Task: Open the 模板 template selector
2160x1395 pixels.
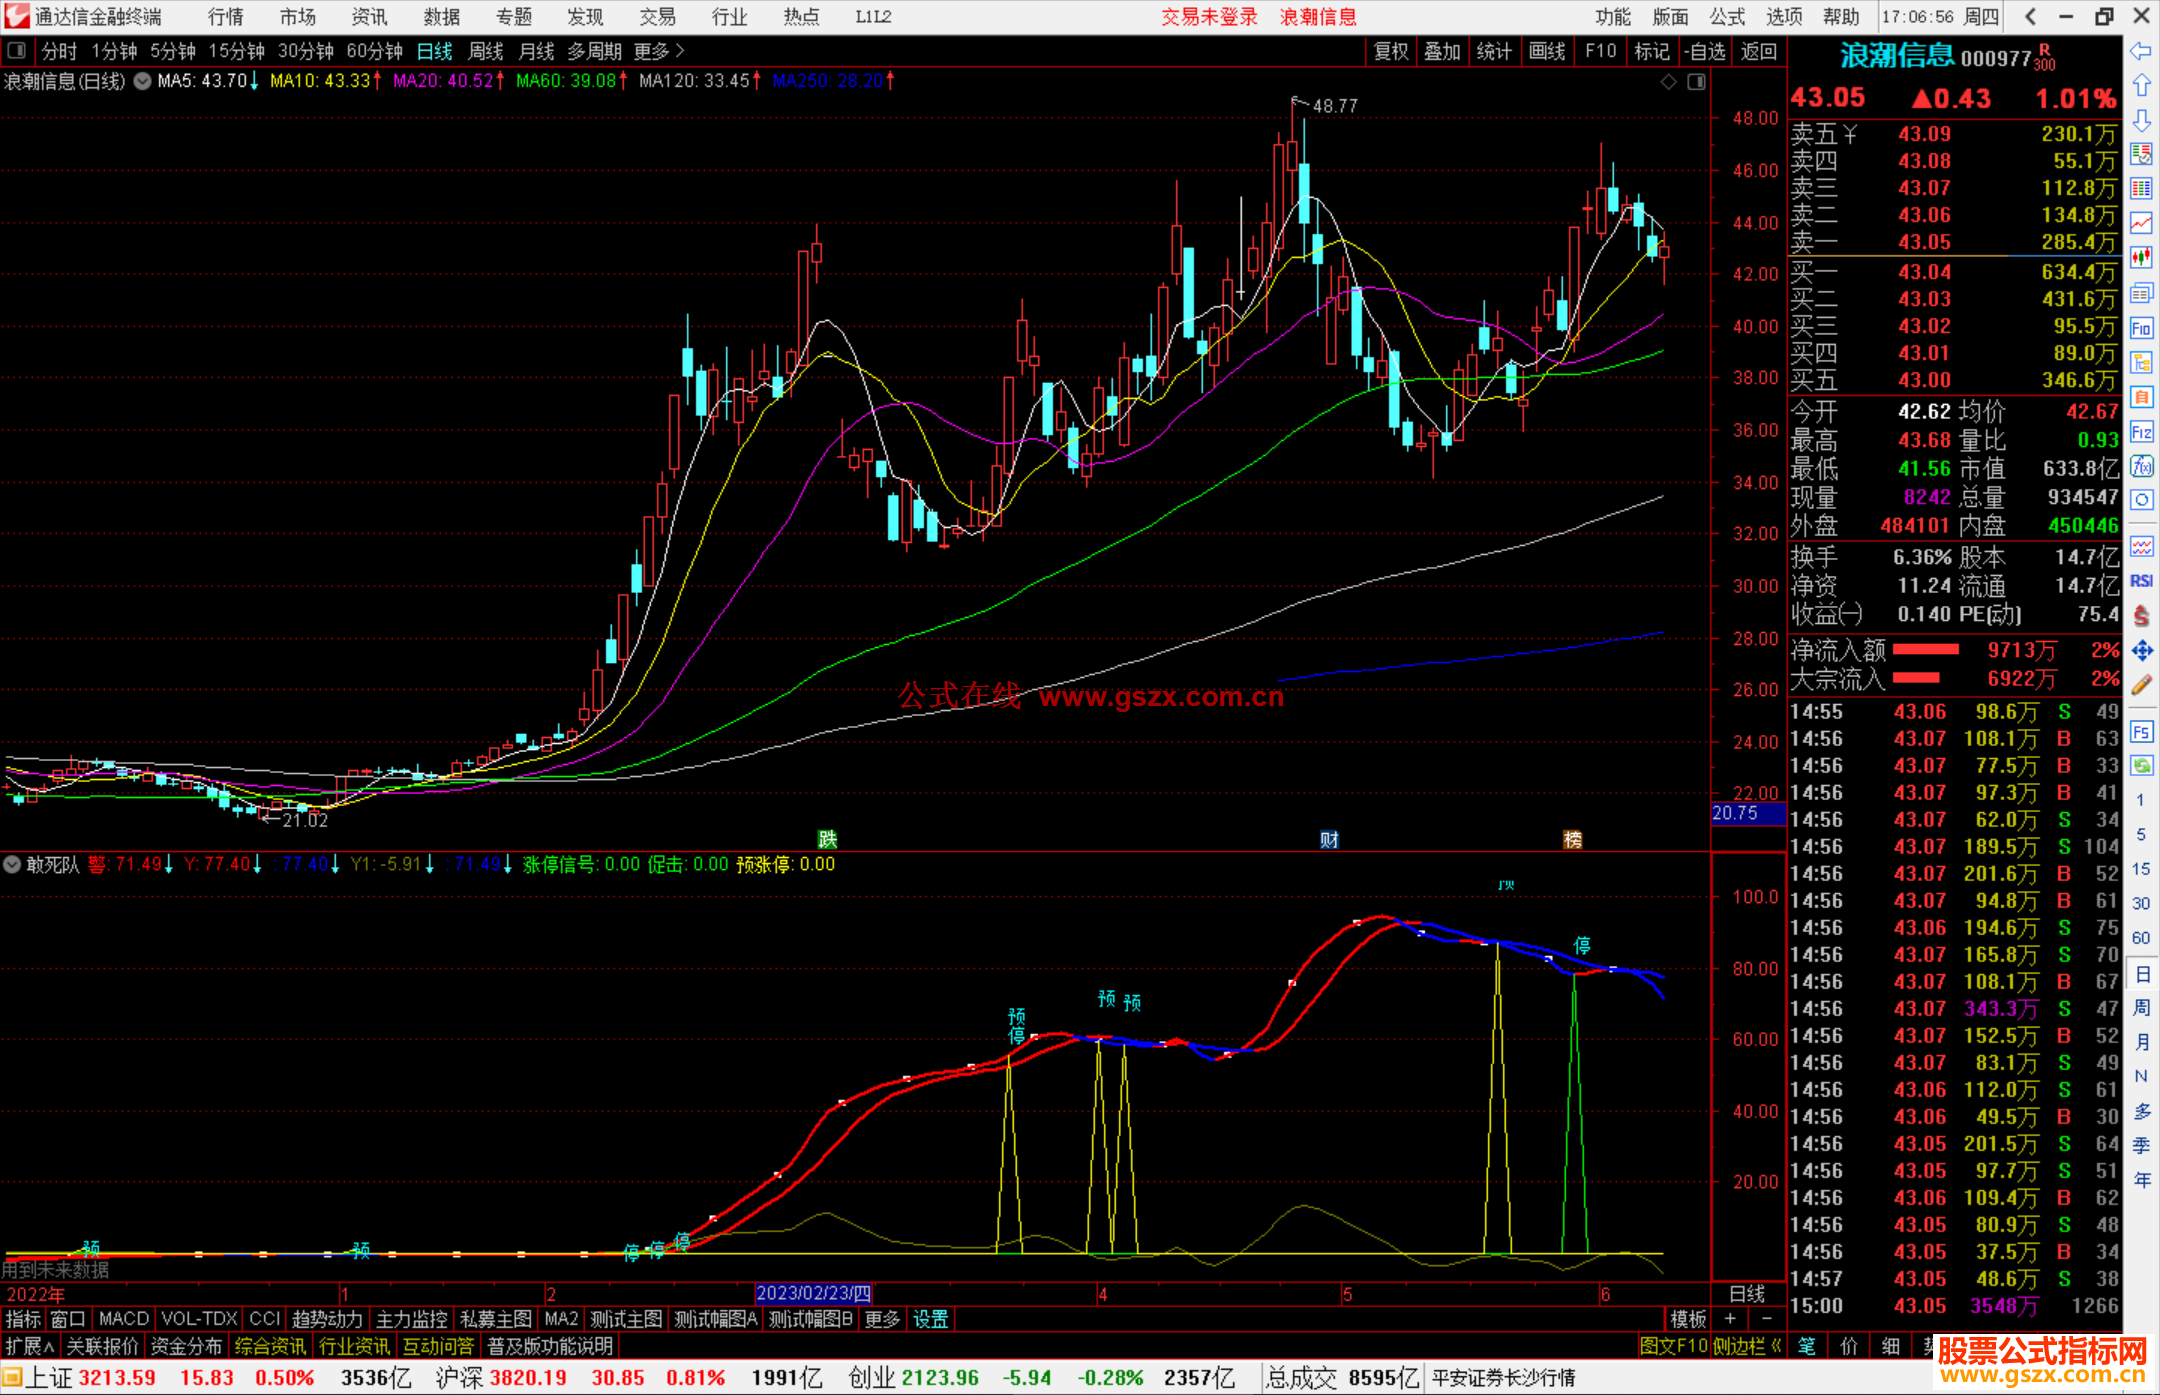Action: pos(1688,1319)
